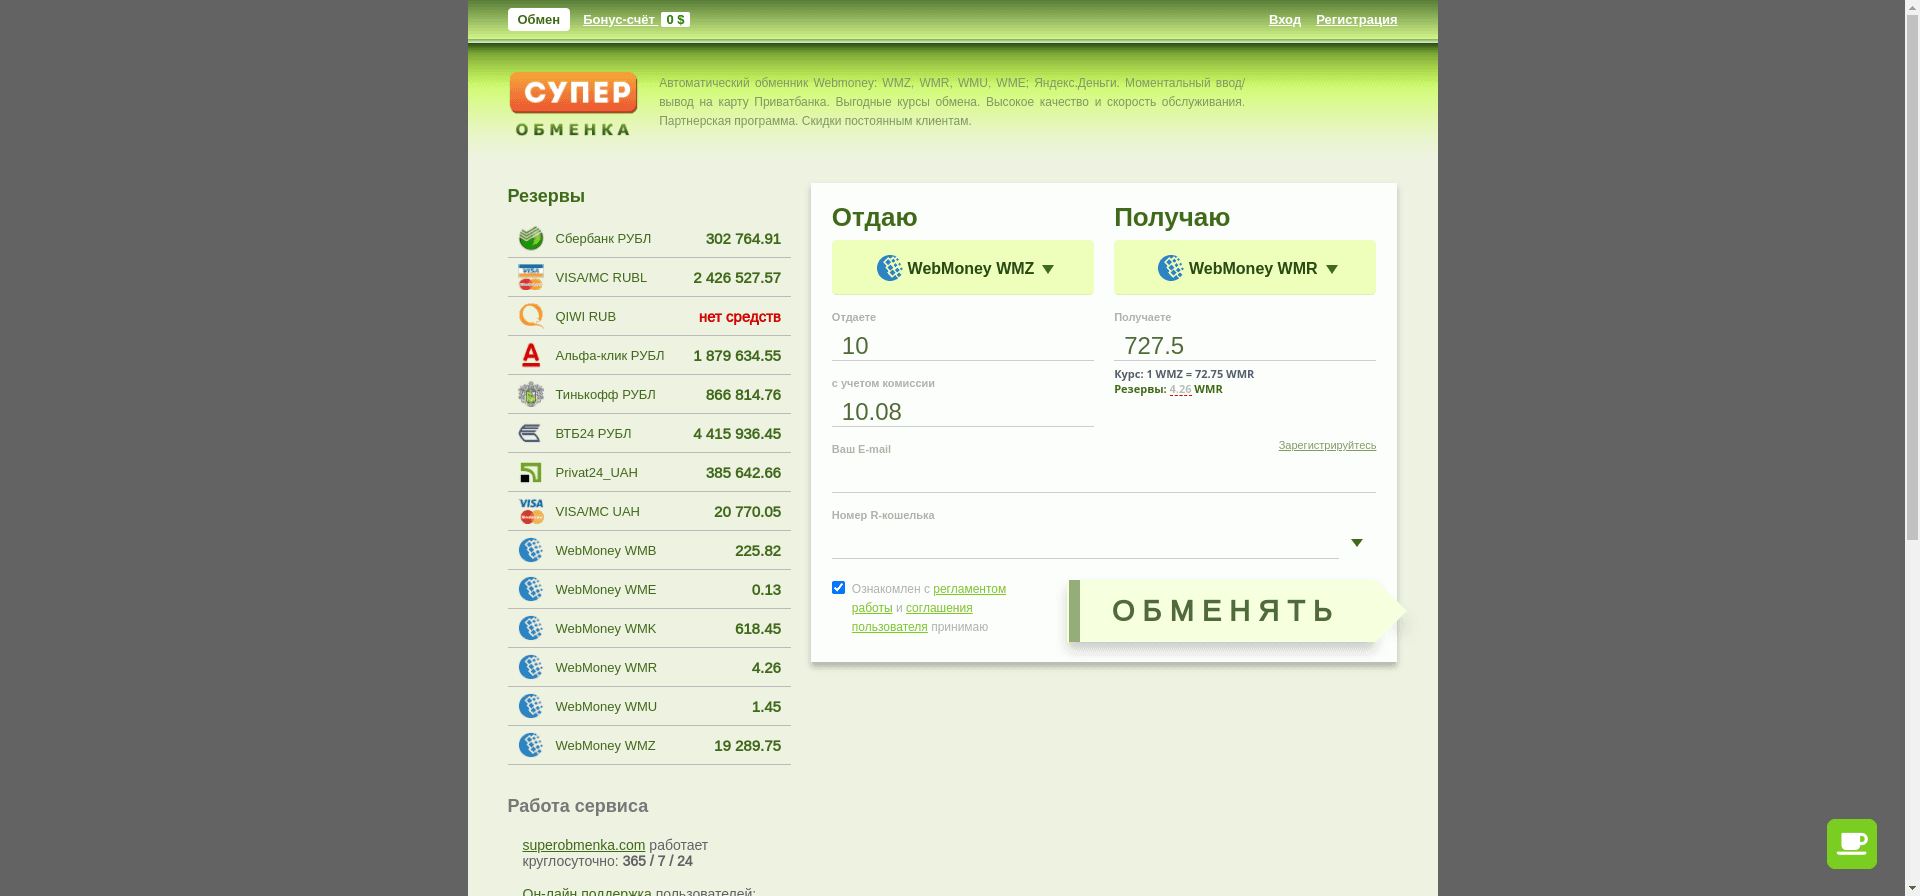Open the superobmenka.com link

[583, 845]
